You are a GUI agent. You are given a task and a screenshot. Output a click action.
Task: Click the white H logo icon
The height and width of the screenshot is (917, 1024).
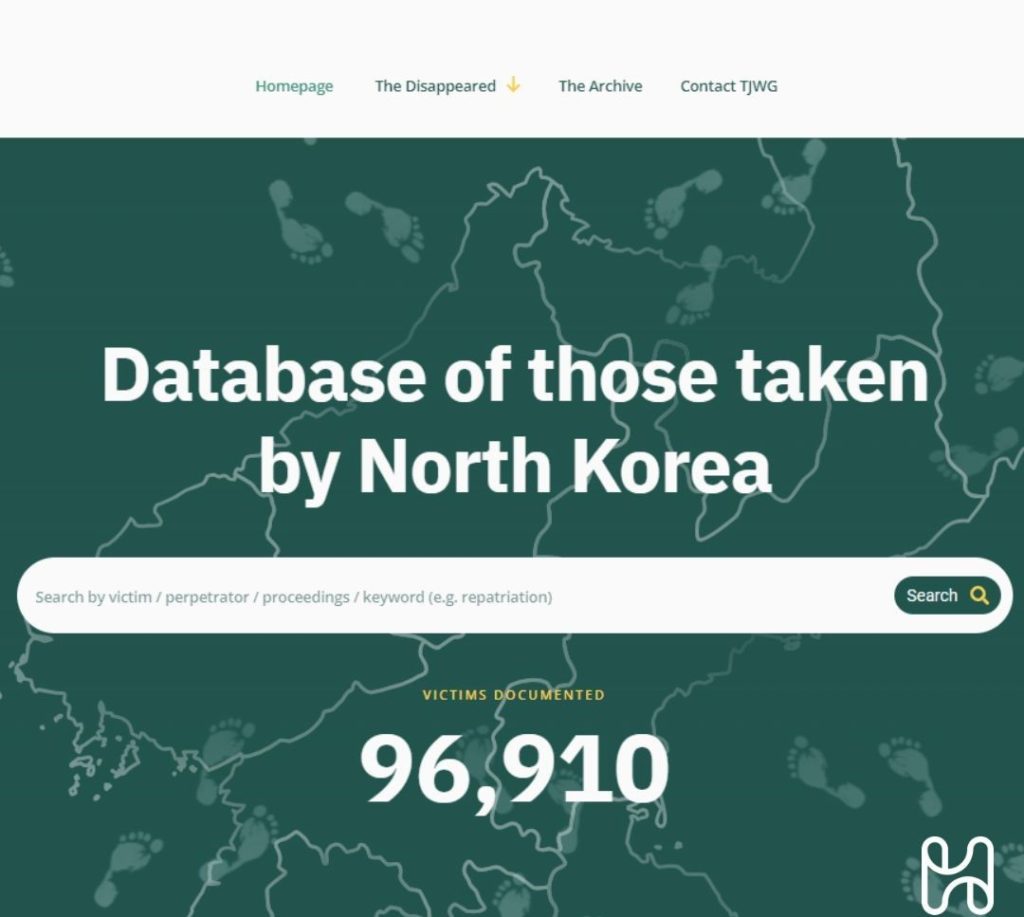(957, 875)
